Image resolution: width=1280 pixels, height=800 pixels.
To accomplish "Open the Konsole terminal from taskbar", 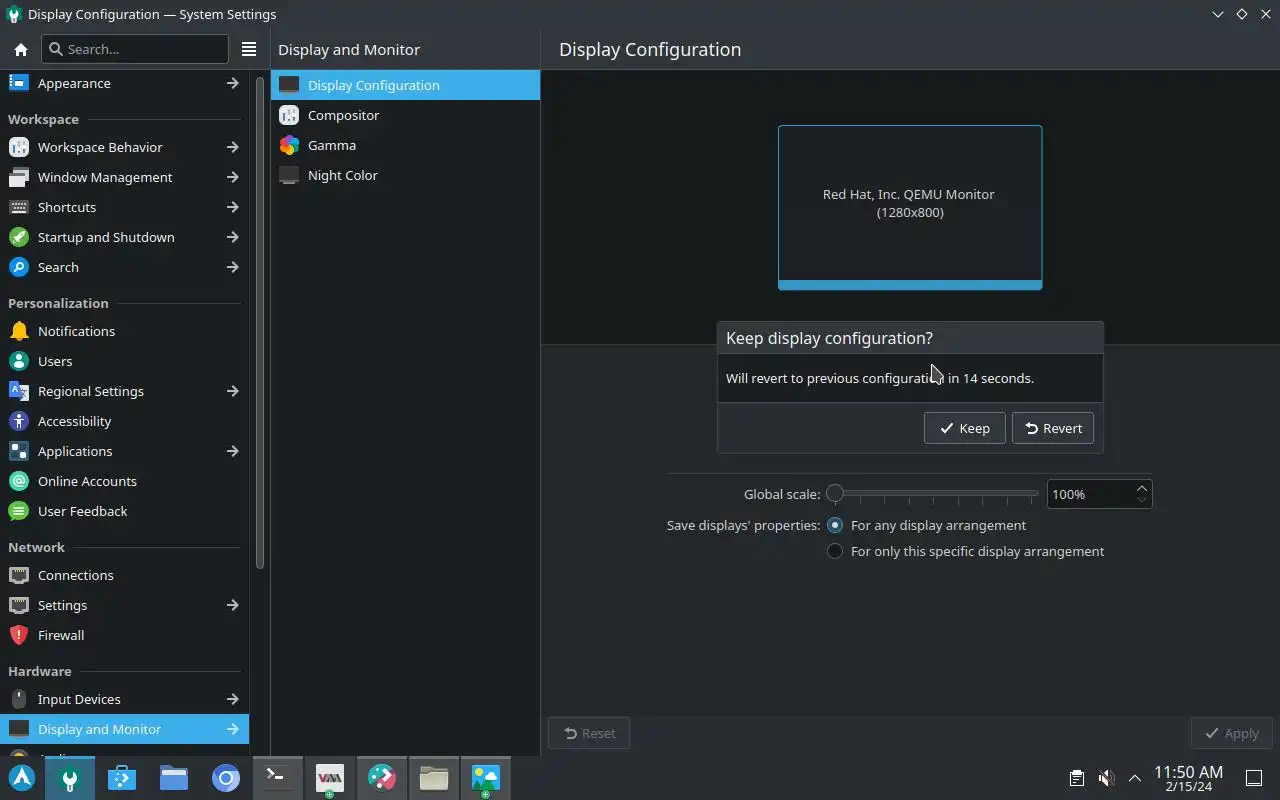I will (277, 777).
